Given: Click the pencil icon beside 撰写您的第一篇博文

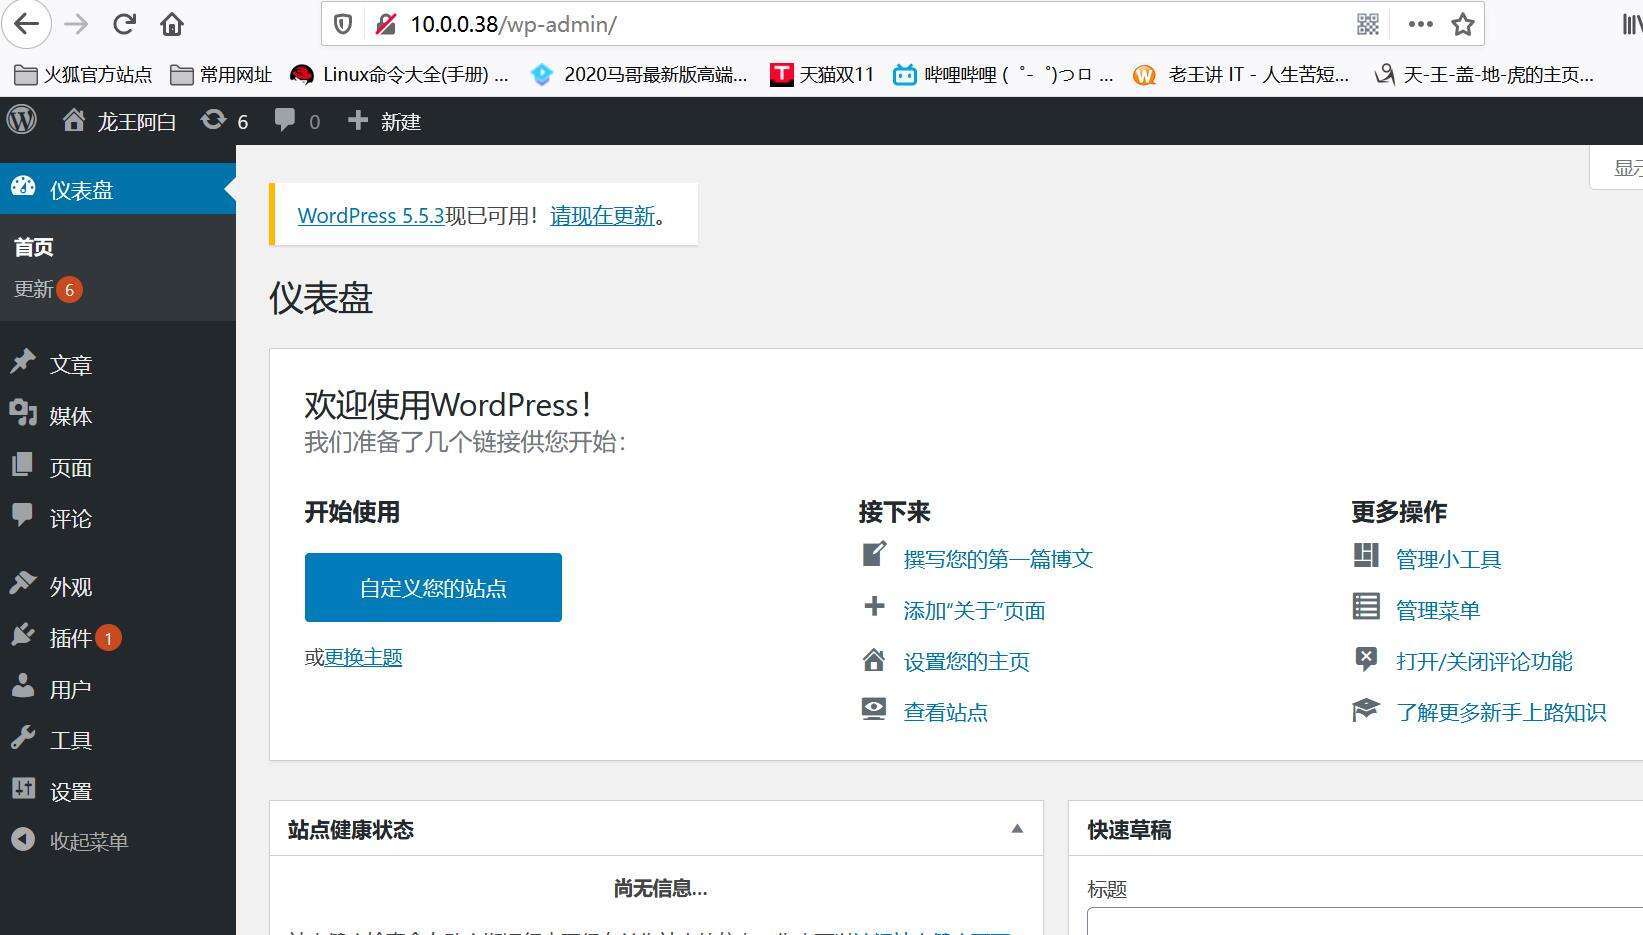Looking at the screenshot, I should point(874,555).
